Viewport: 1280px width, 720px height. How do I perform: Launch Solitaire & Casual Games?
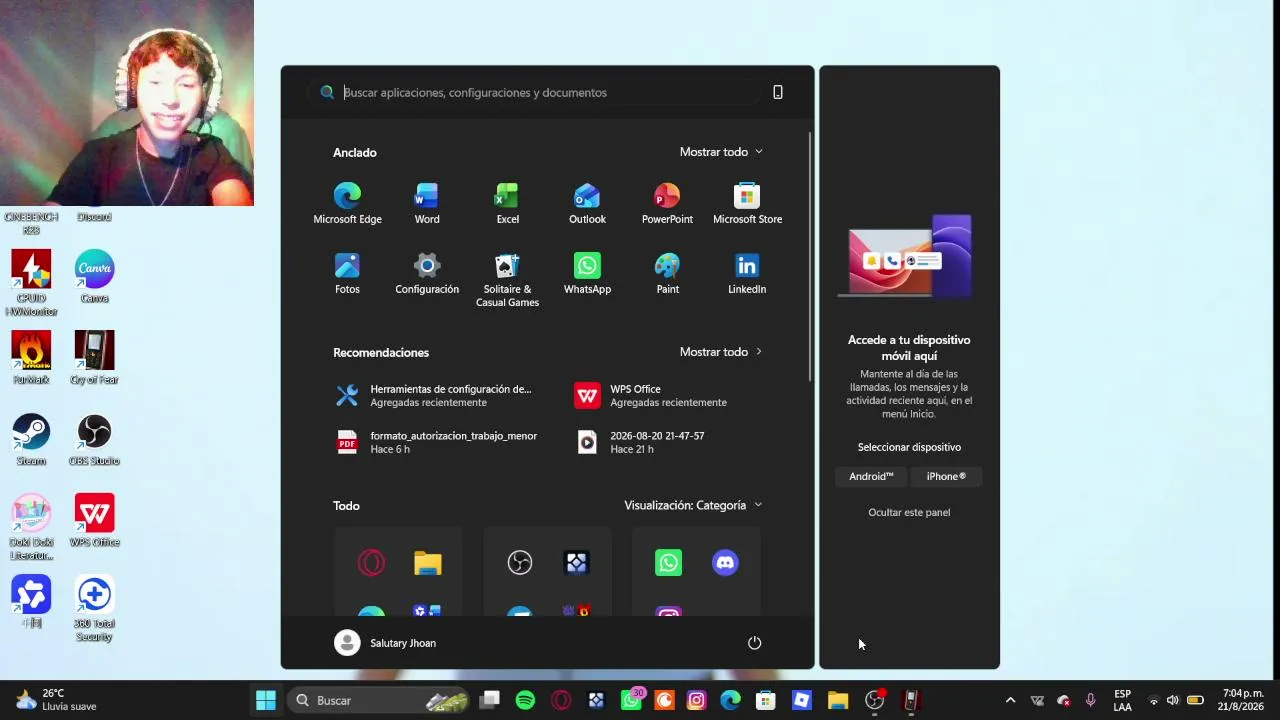pos(507,280)
